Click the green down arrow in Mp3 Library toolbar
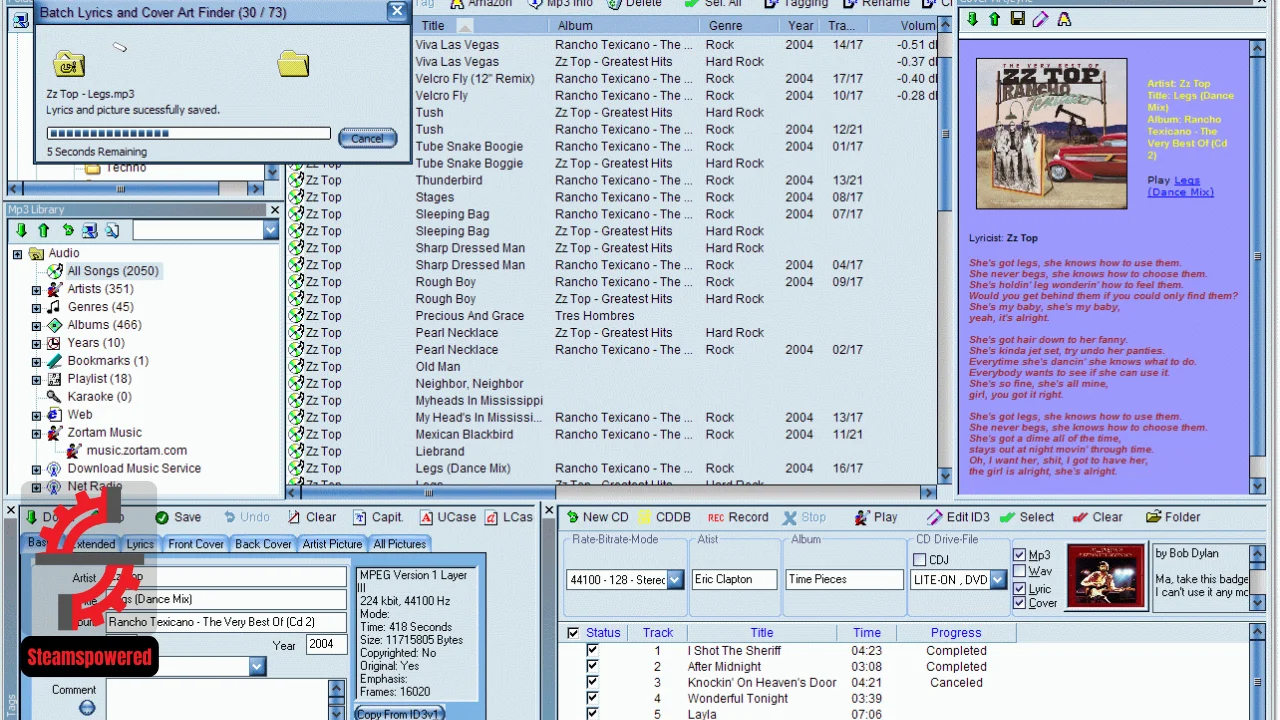Screen dimensions: 1280x720 tap(21, 230)
